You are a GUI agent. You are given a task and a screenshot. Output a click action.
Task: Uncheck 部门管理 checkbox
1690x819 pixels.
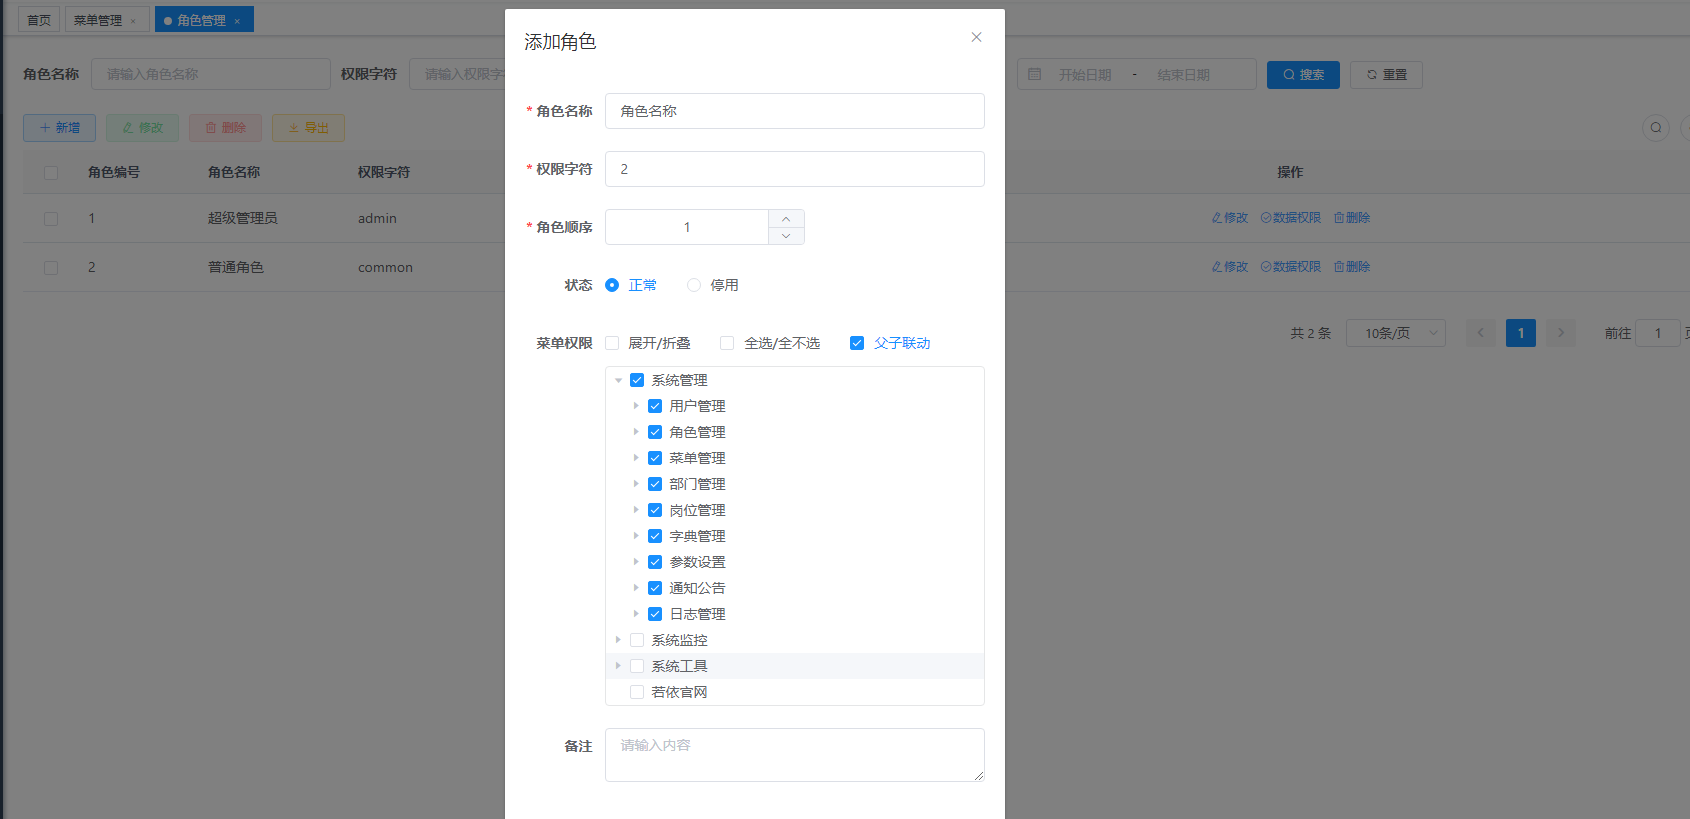(x=655, y=484)
